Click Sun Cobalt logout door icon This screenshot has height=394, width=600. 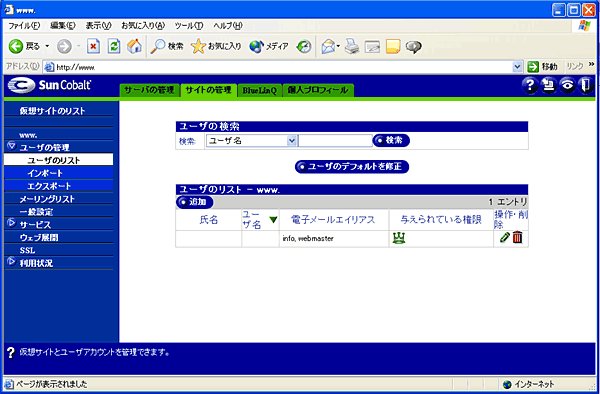pos(585,86)
